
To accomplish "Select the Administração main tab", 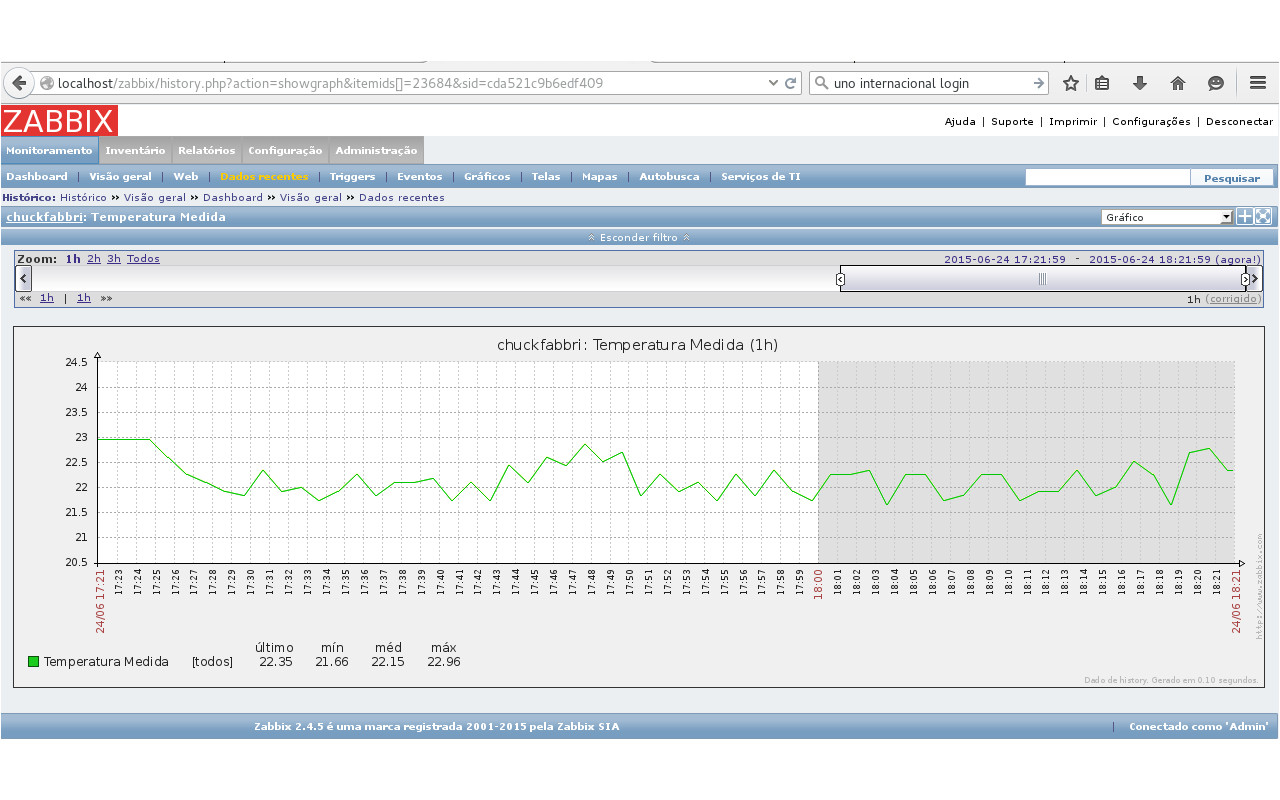I will [x=376, y=150].
